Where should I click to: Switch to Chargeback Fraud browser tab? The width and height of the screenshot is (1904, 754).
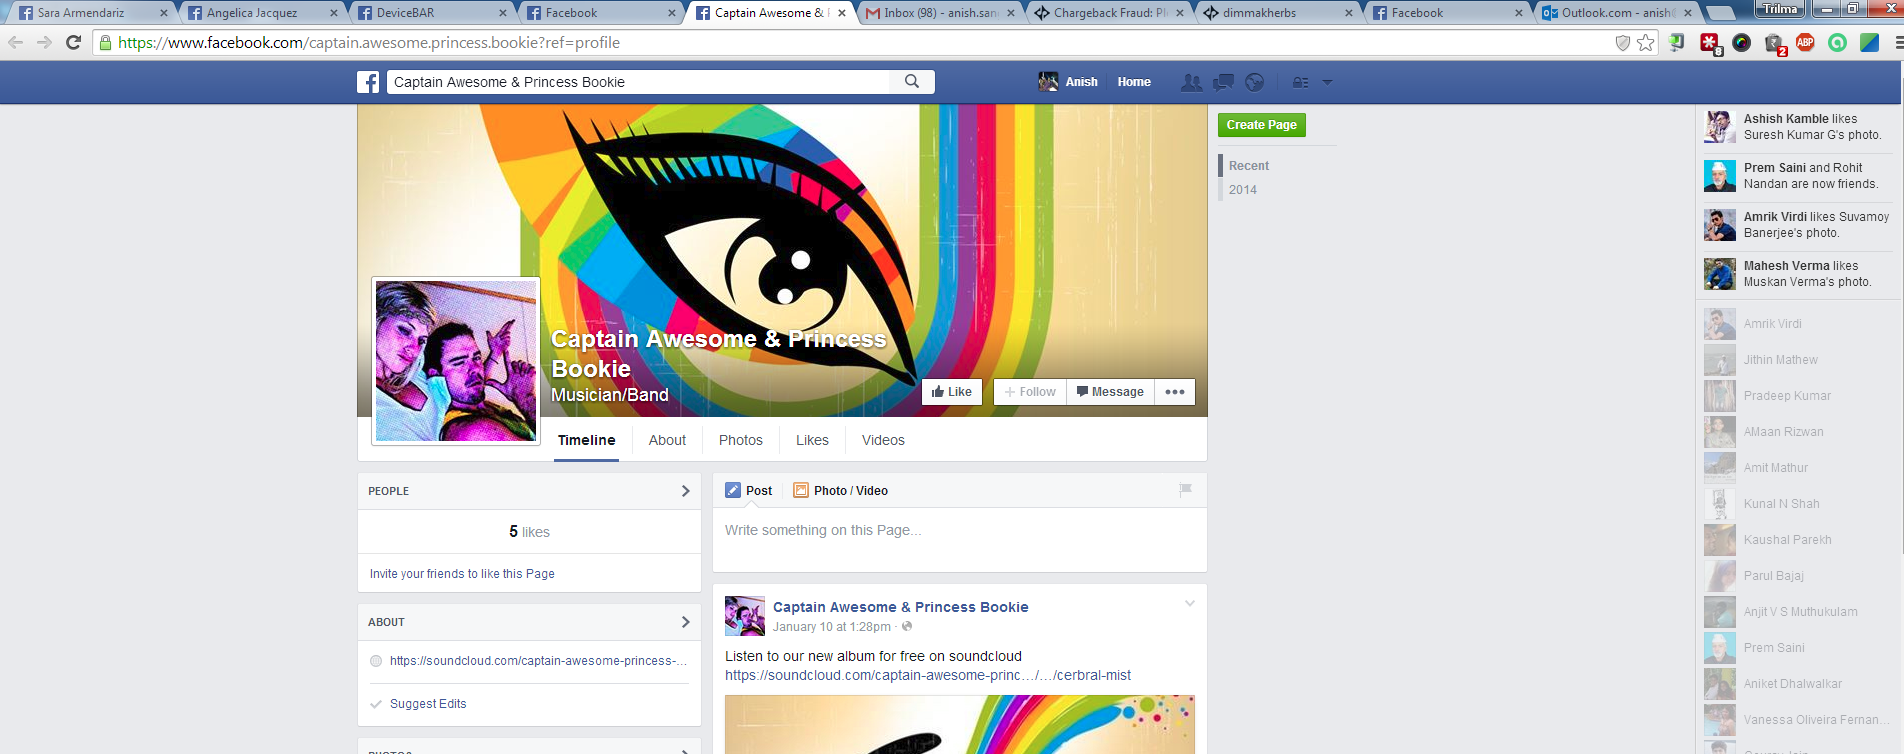point(1108,13)
